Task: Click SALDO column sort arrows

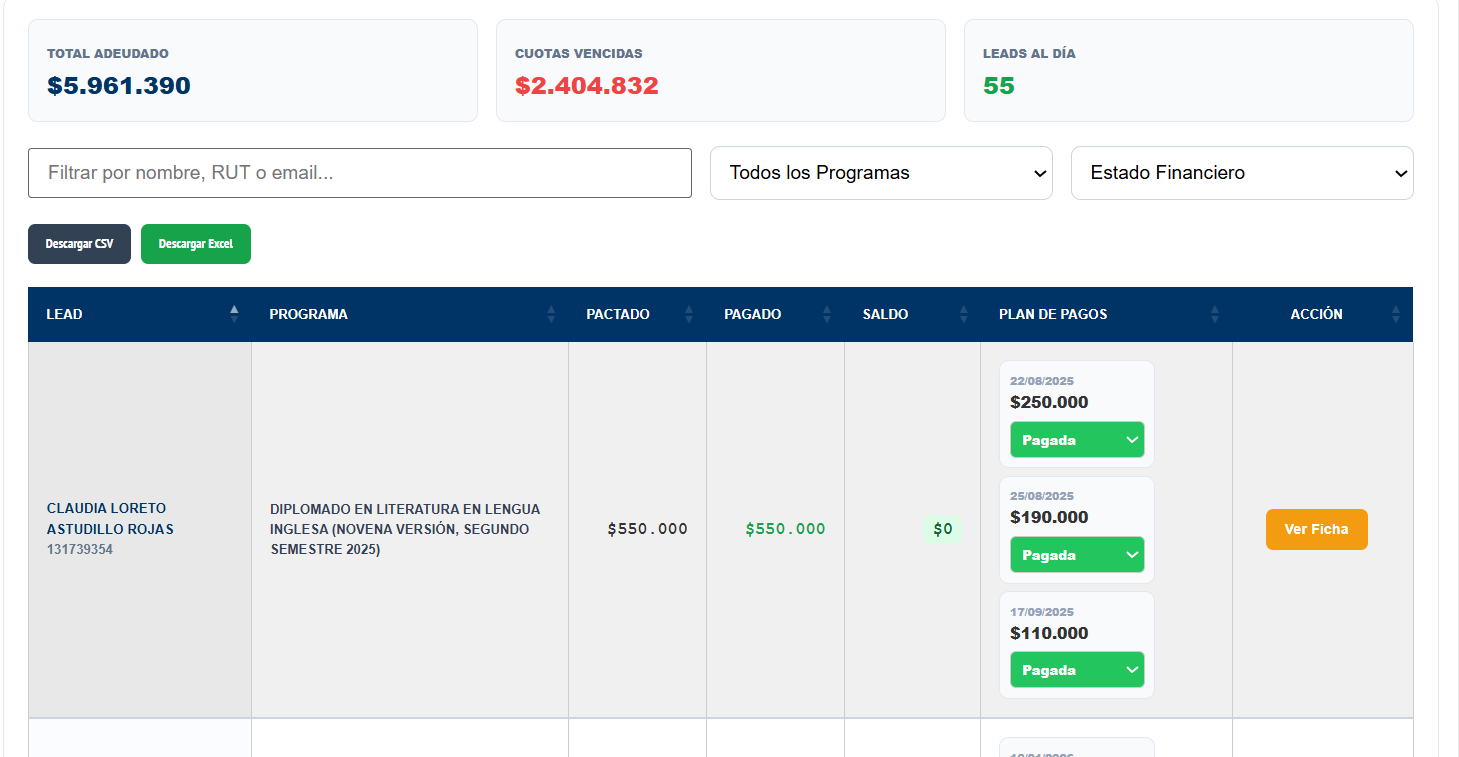Action: 964,314
